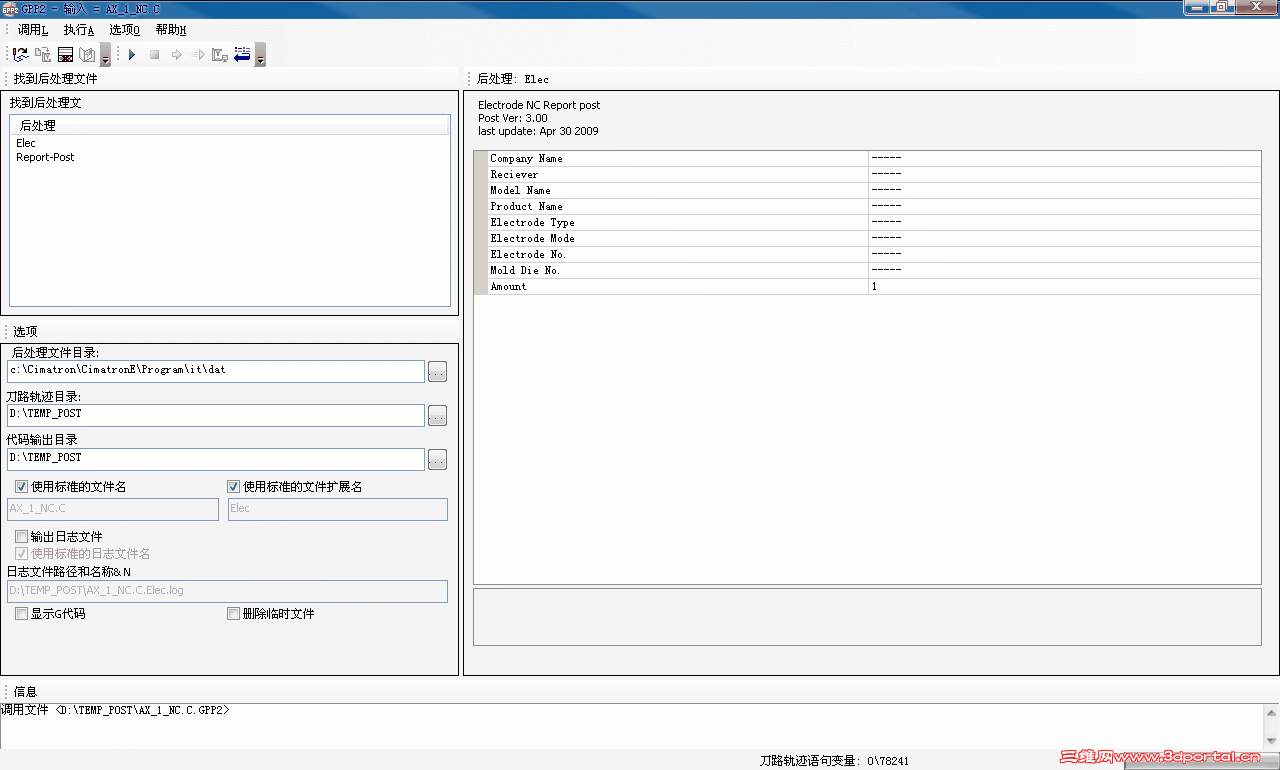Image resolution: width=1280 pixels, height=770 pixels.
Task: Click the 刀路轨迹目录 path field
Action: coord(216,414)
